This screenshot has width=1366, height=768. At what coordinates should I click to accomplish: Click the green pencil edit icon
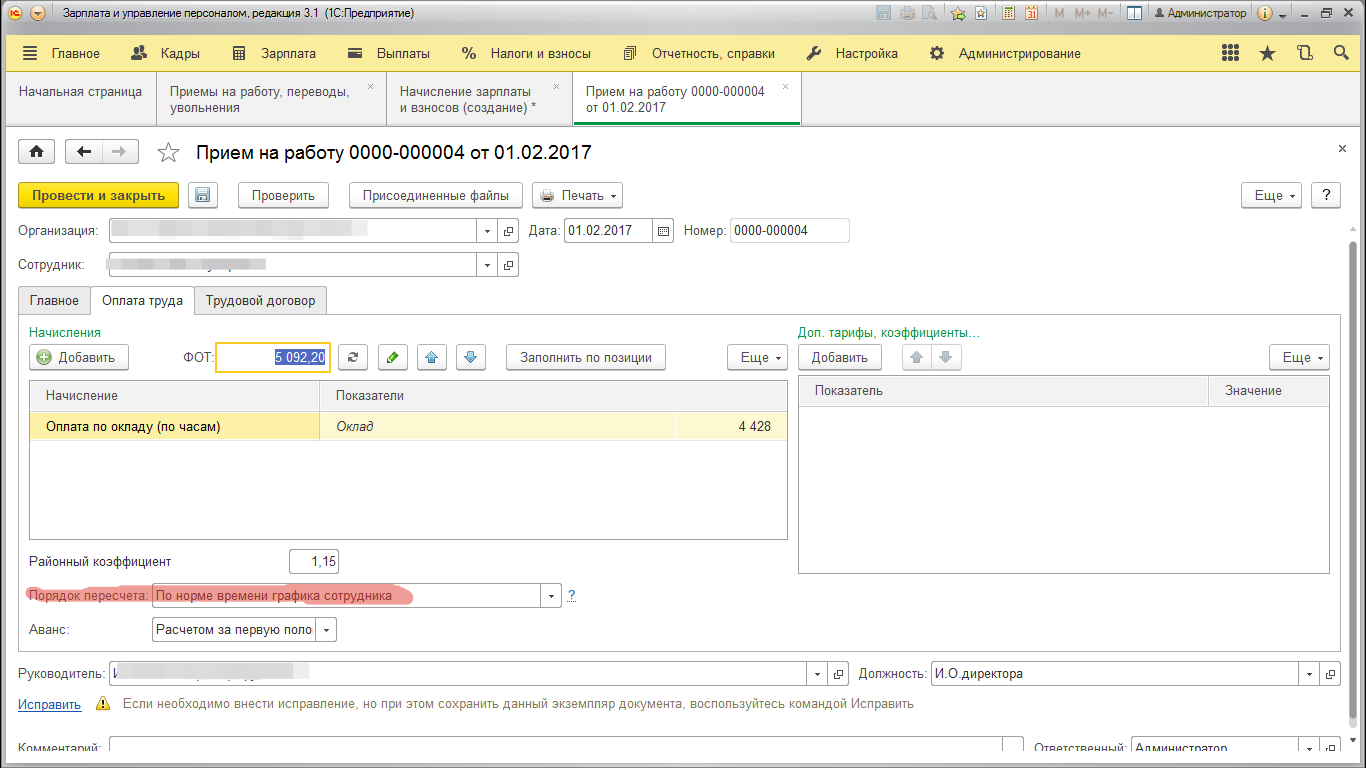pos(392,357)
